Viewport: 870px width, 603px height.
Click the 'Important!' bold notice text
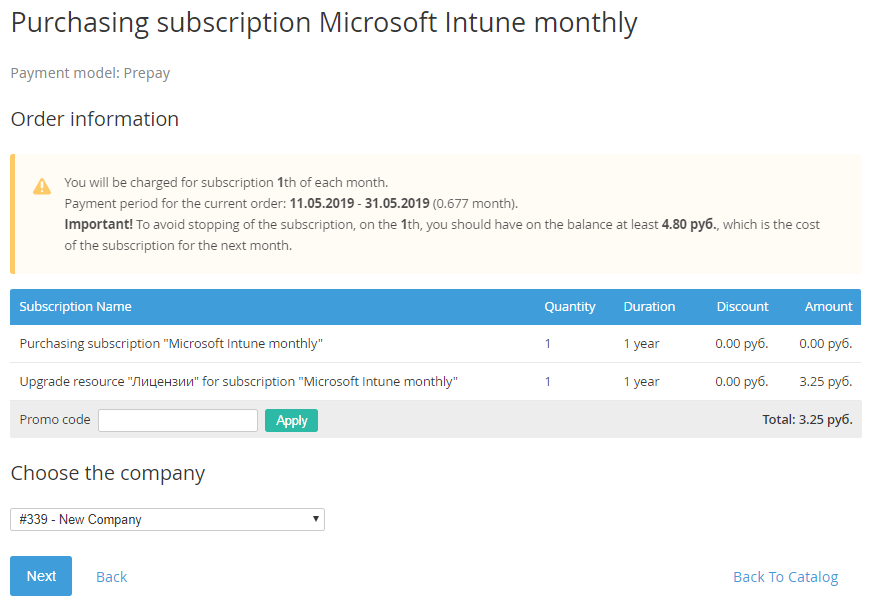(x=99, y=225)
